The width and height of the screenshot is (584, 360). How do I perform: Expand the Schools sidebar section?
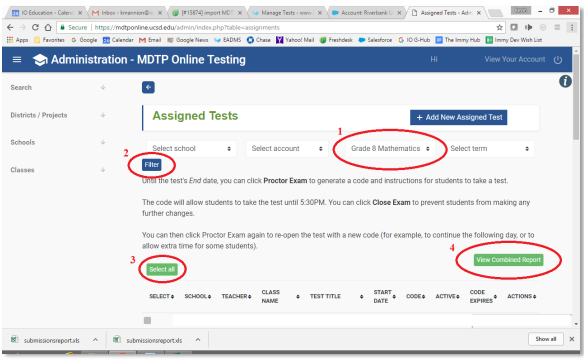58,142
